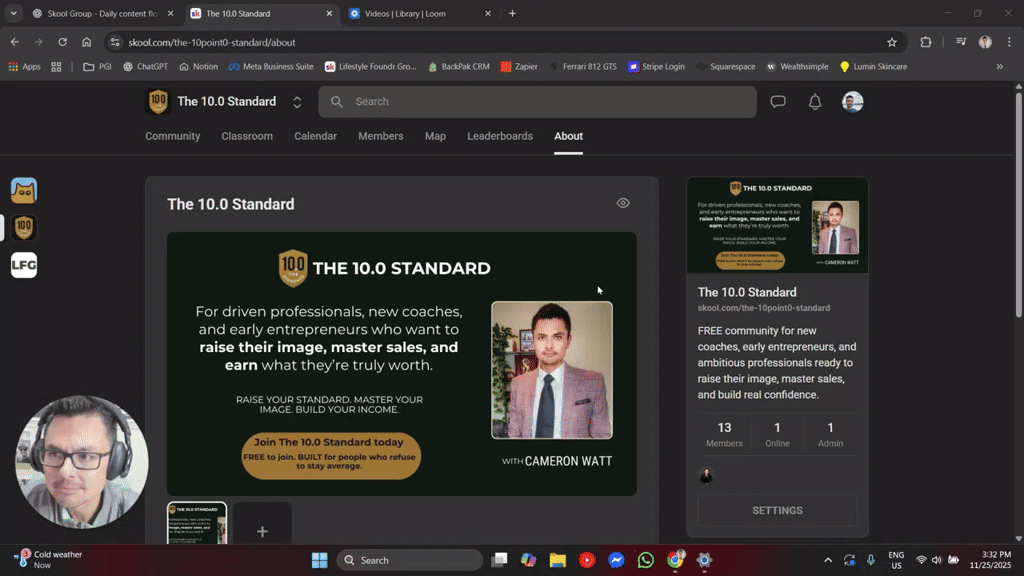Open the Classroom tab
1024x576 pixels.
click(247, 136)
